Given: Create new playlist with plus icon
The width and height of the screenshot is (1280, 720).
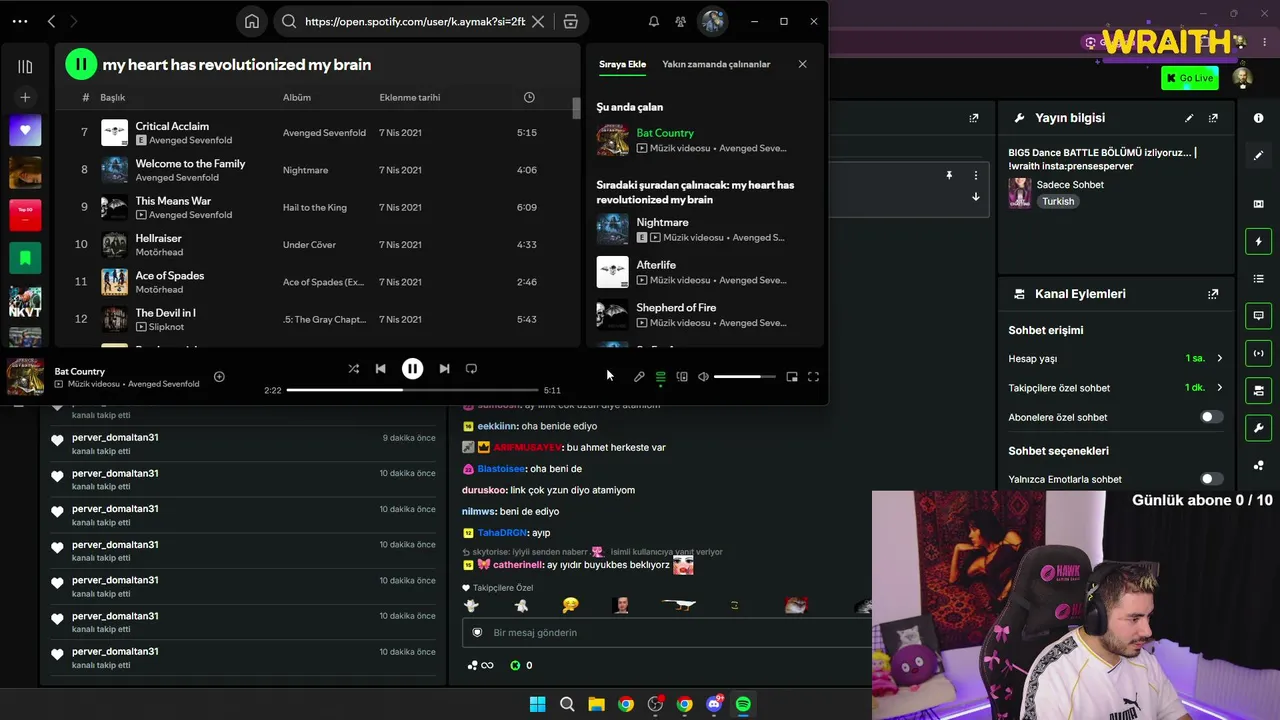Looking at the screenshot, I should [x=25, y=97].
